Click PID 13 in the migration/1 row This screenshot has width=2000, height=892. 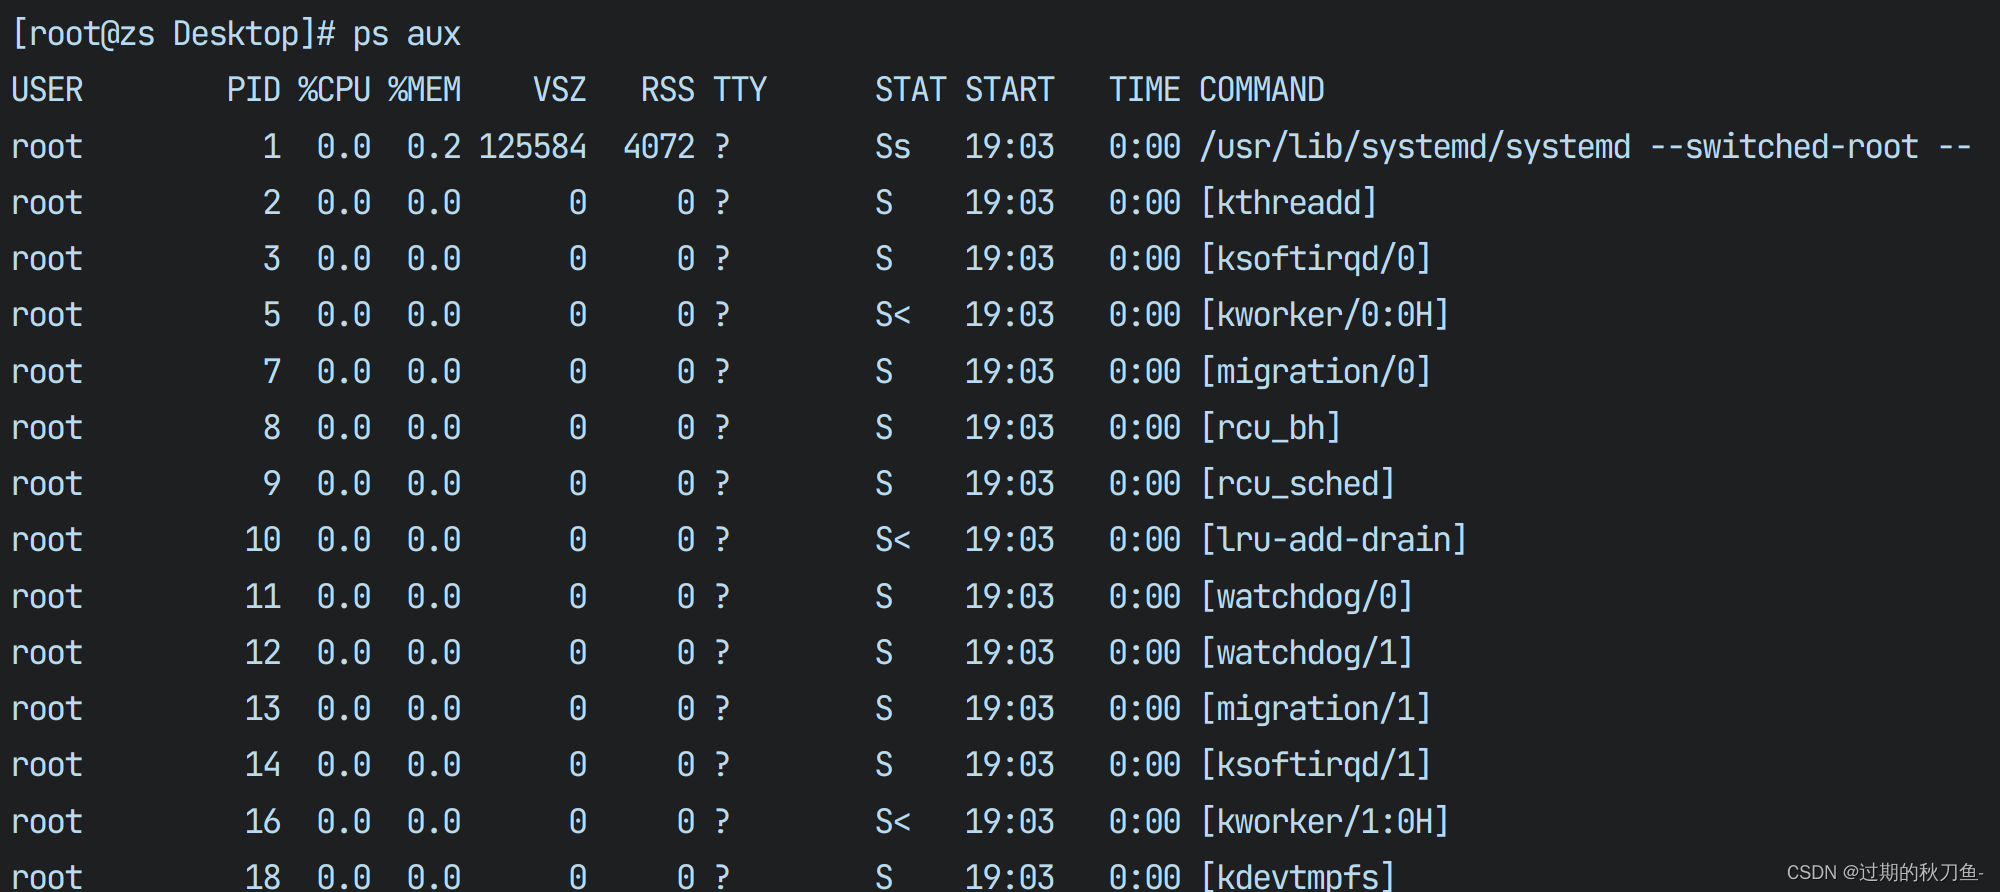point(262,709)
